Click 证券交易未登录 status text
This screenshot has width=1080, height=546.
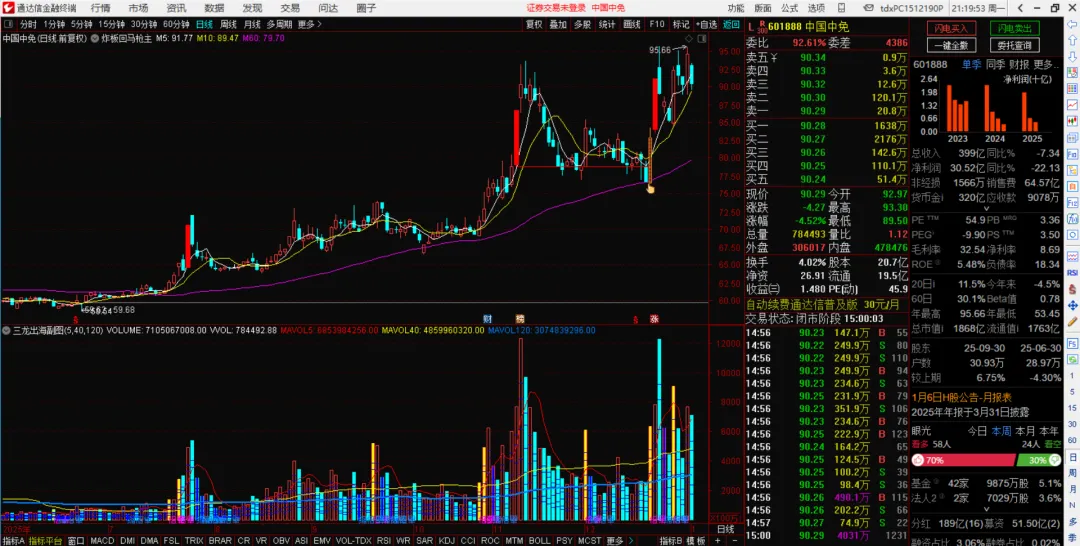pos(554,8)
